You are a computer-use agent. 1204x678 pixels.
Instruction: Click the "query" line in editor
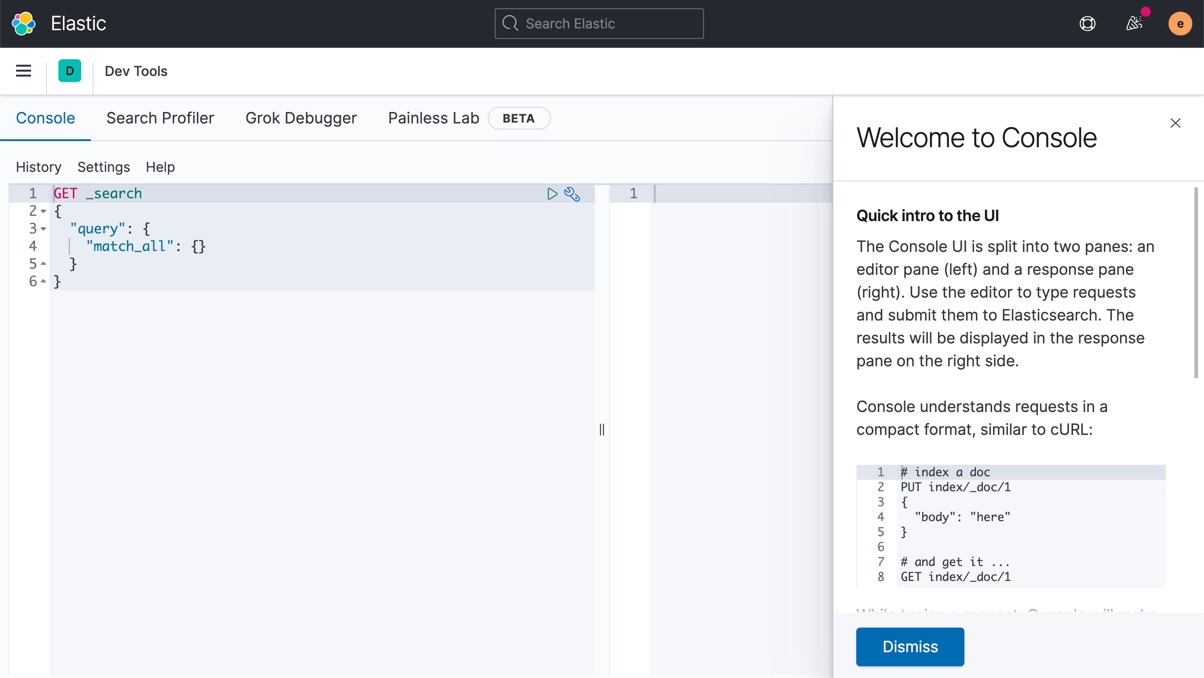pos(110,229)
